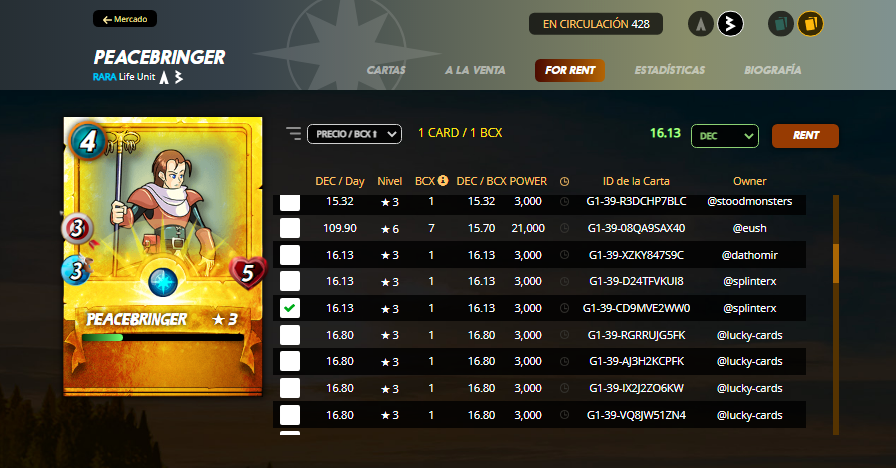This screenshot has height=468, width=896.
Task: Click clock icon in G1-39-CD9MVE2WW0 row
Action: click(x=564, y=308)
